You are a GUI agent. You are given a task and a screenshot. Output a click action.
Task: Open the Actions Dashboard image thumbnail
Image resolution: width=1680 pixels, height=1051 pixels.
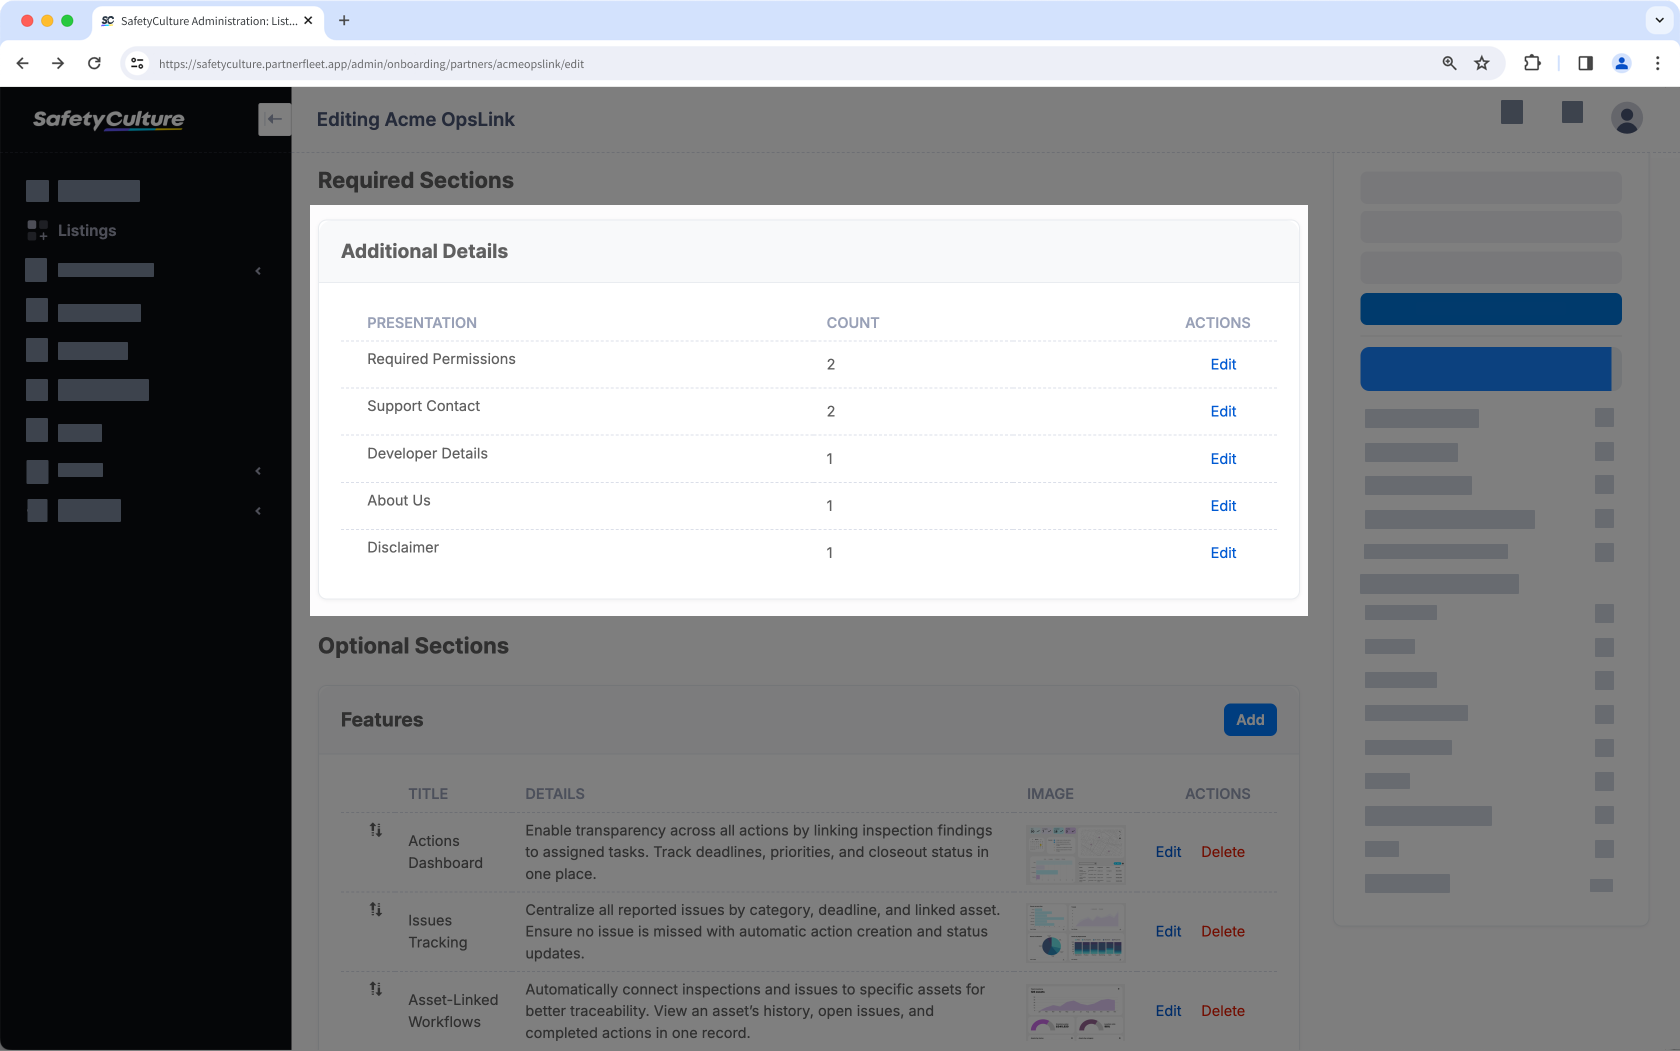coord(1076,854)
